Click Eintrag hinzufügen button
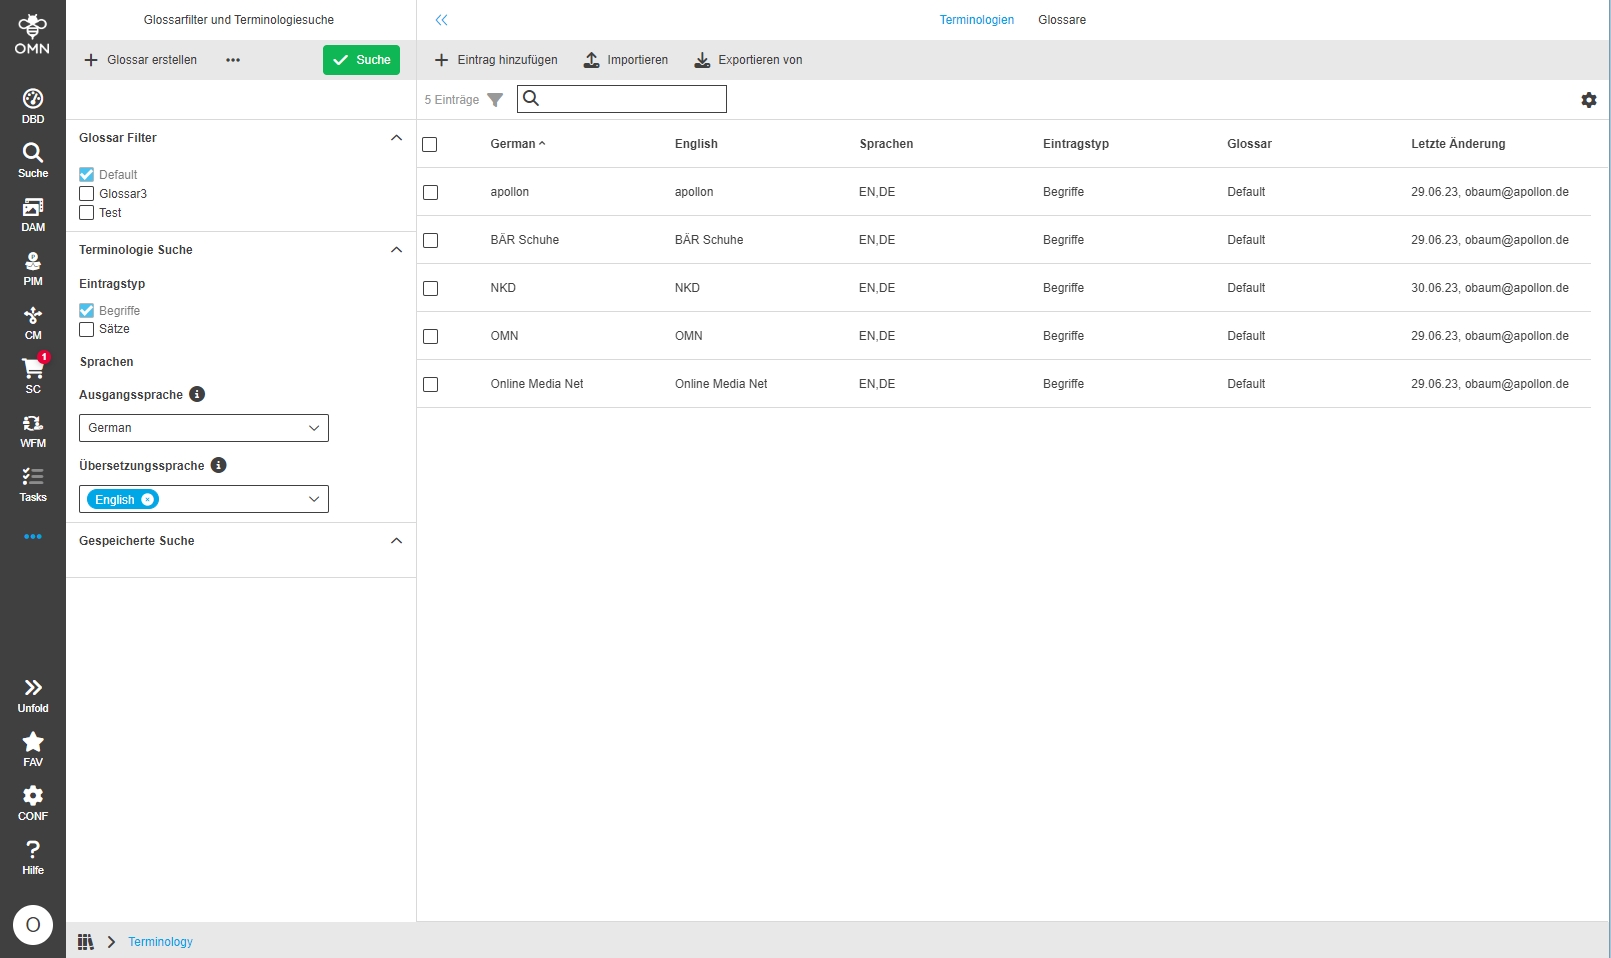Viewport: 1611px width, 958px height. pos(496,60)
